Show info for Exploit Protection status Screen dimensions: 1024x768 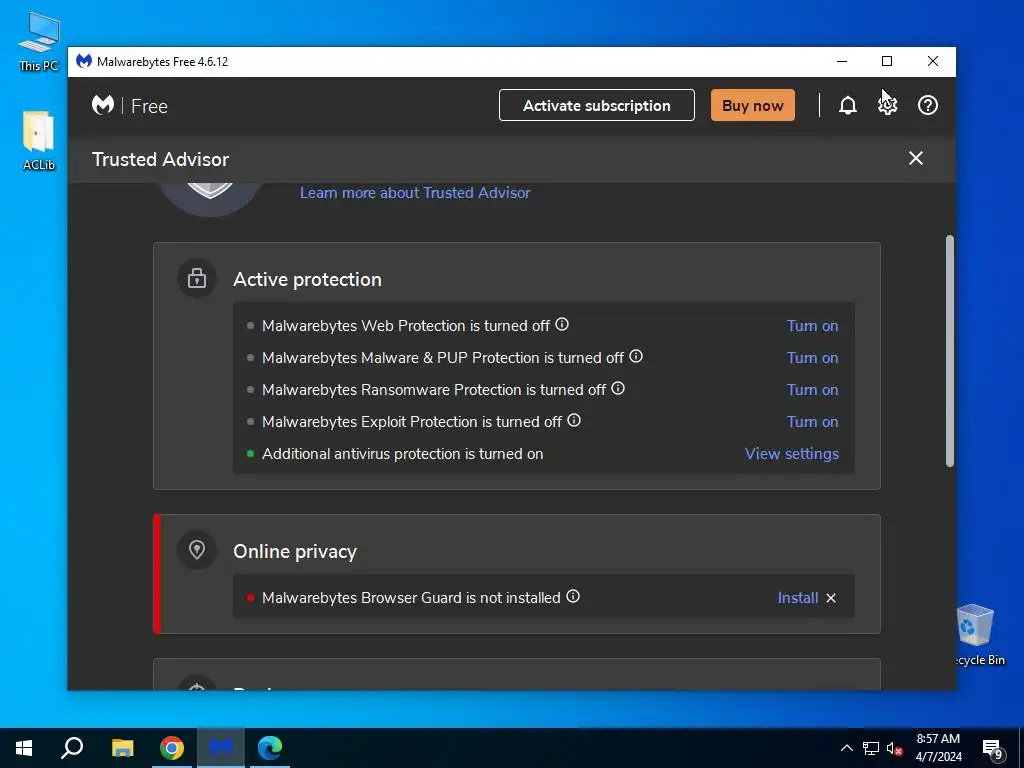tap(573, 420)
